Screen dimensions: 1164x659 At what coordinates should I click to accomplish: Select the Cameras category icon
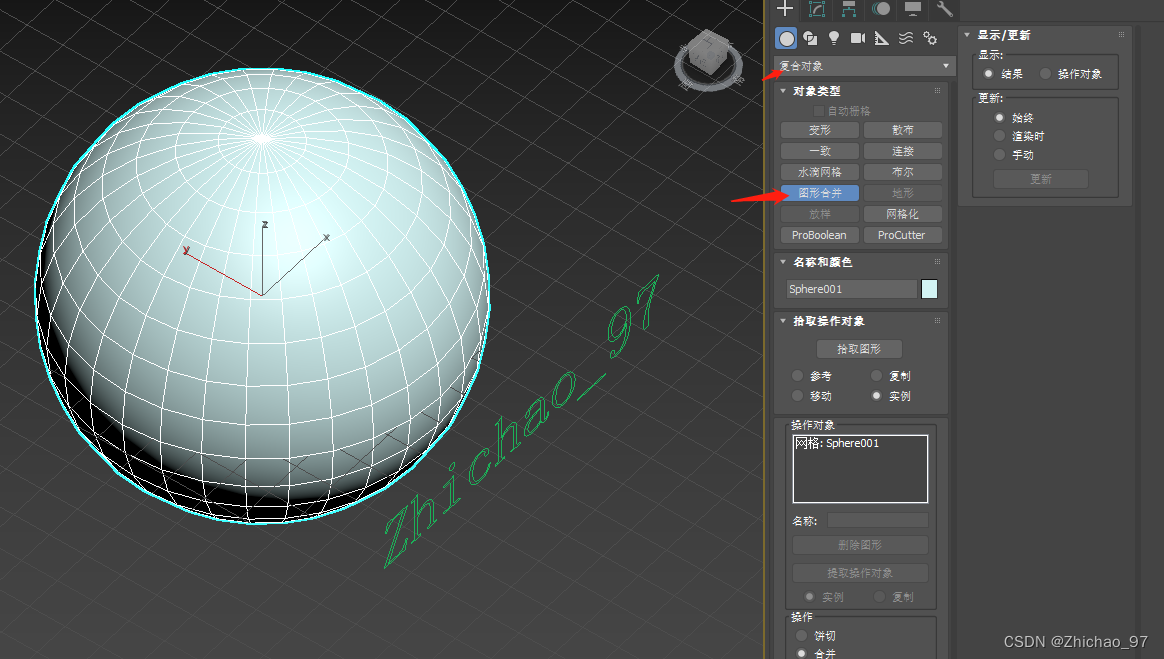tap(857, 38)
